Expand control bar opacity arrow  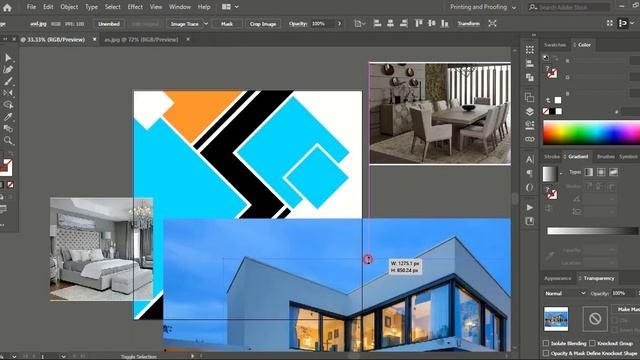click(x=340, y=24)
